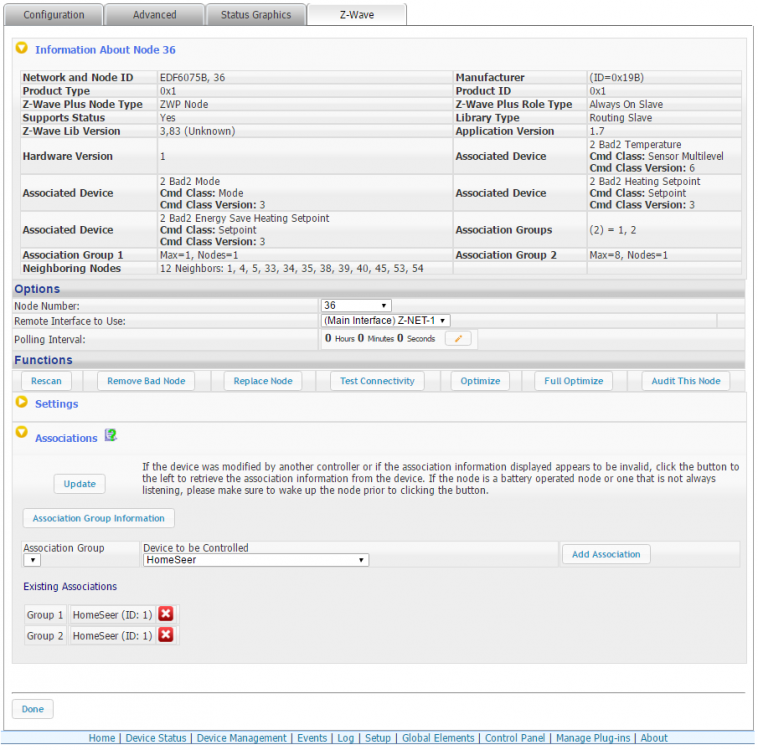The height and width of the screenshot is (750, 758).
Task: Delete the Group 1 HomeSeer association
Action: tap(166, 614)
